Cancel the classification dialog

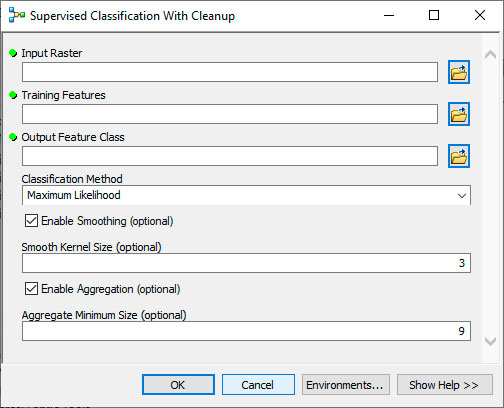(x=258, y=385)
